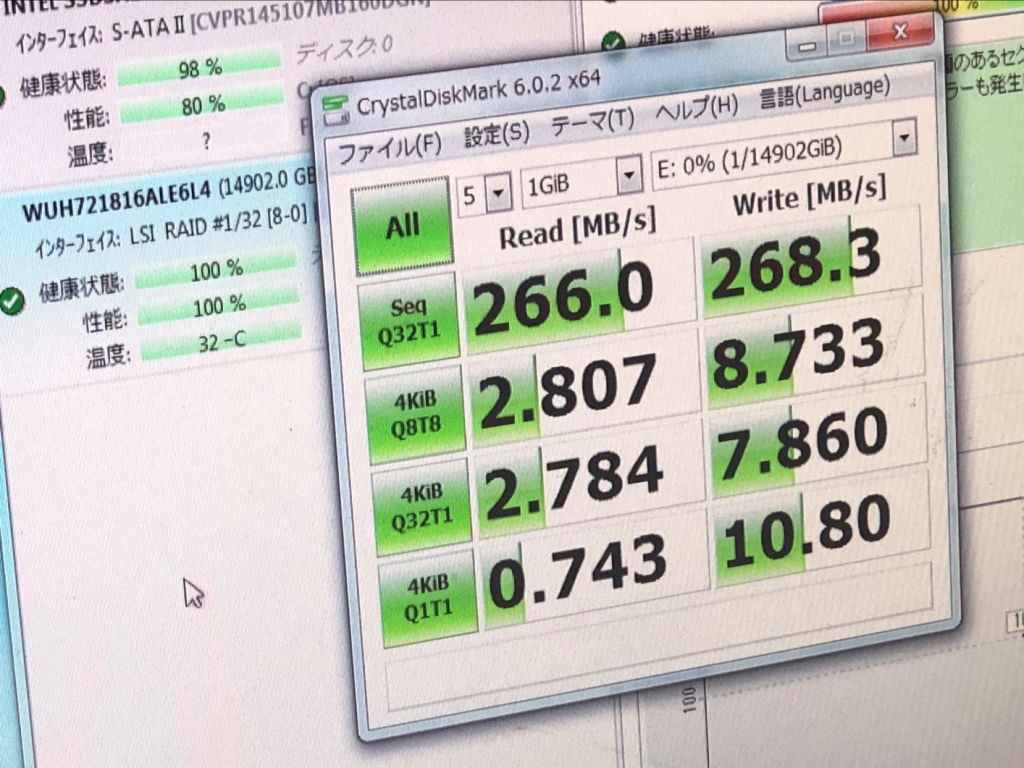
Task: Open the 設定(S) menu
Action: 497,132
